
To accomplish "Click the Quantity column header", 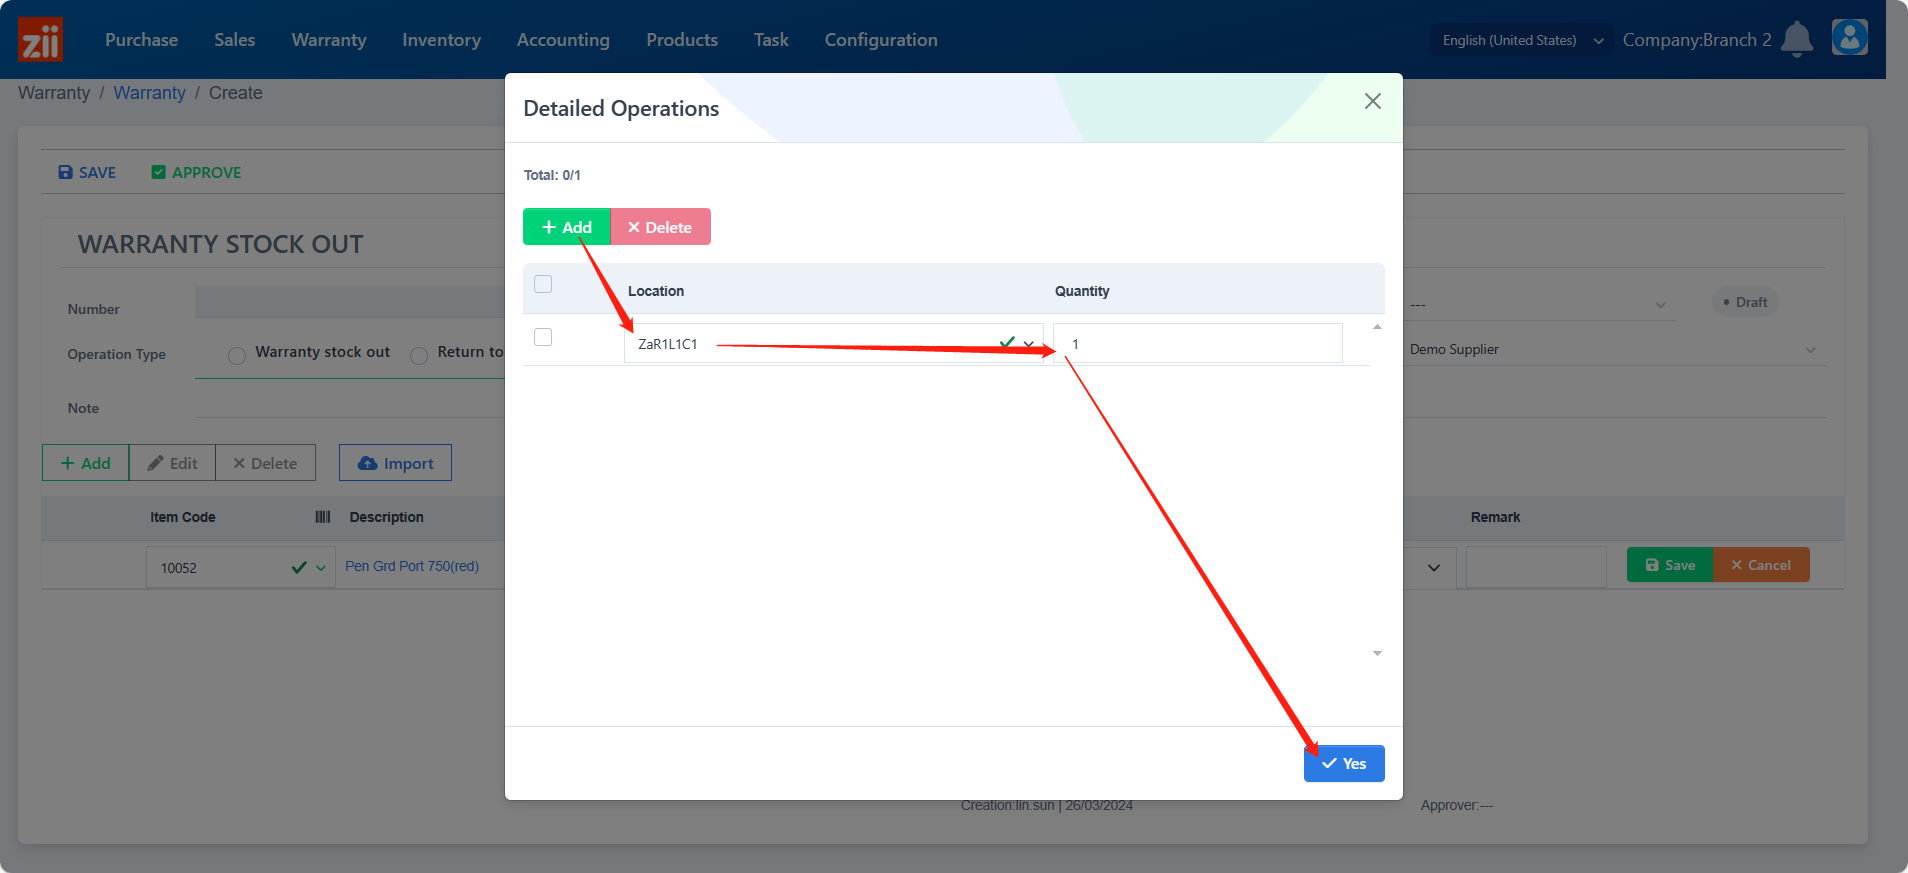I will [x=1082, y=291].
